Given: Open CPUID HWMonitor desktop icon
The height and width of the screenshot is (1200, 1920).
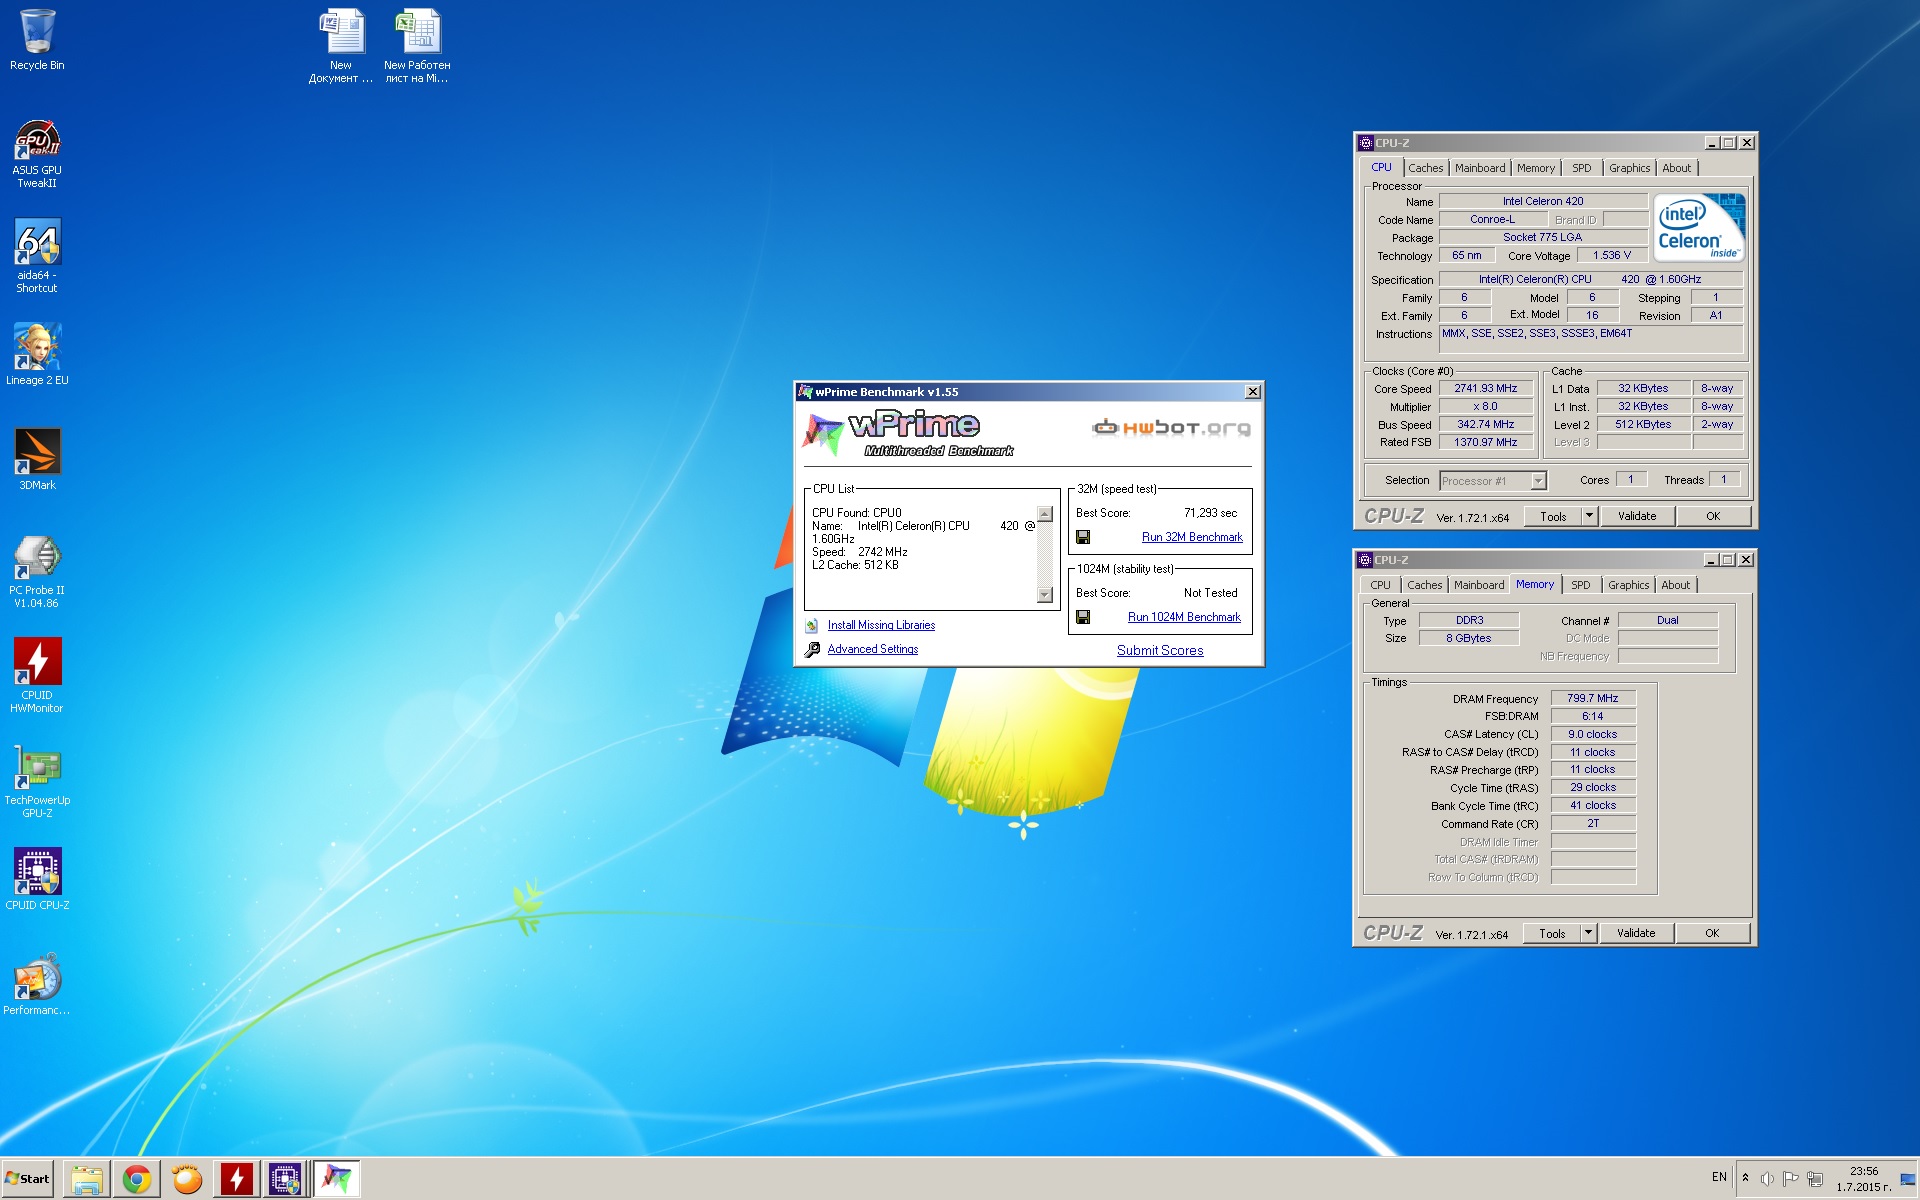Looking at the screenshot, I should pos(37,676).
